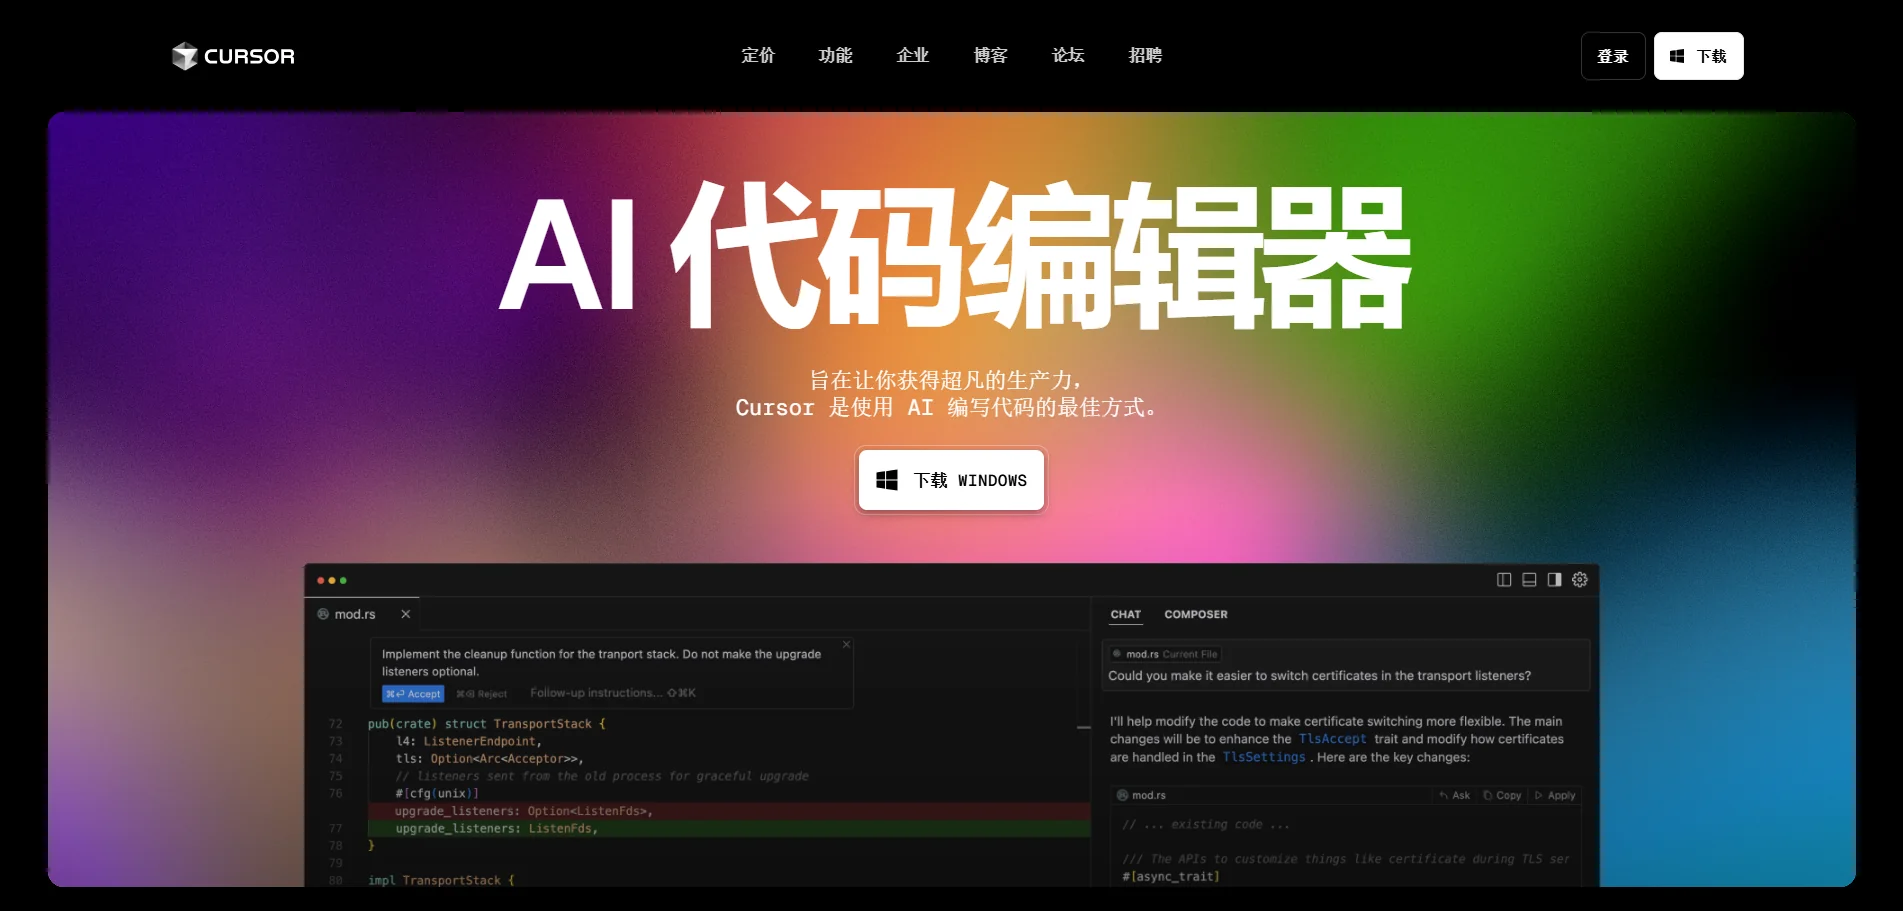The height and width of the screenshot is (911, 1903).
Task: Toggle the right sidebar layout icon
Action: click(x=1554, y=580)
